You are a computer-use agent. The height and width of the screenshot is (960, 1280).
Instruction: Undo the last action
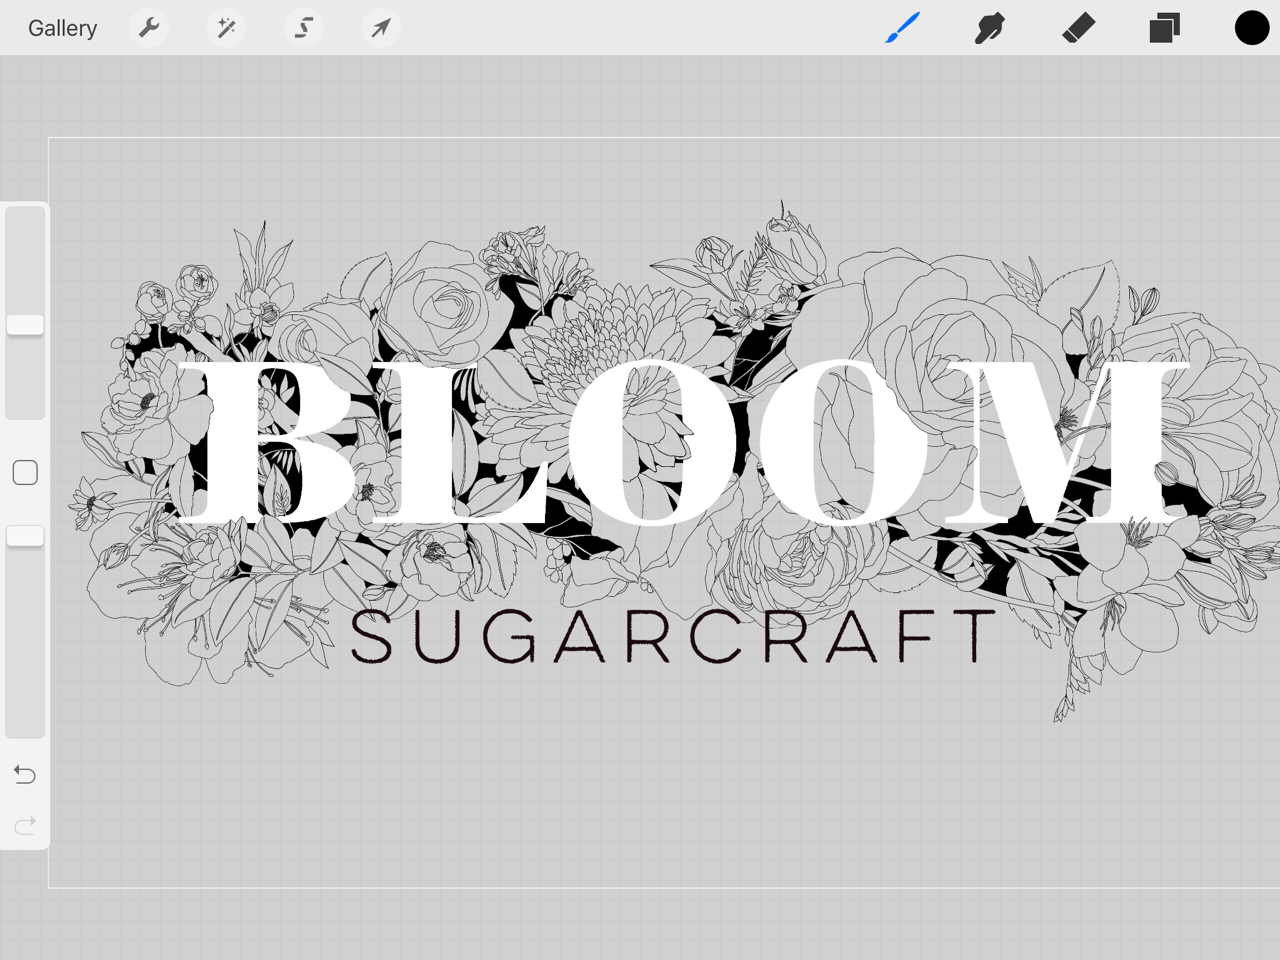(x=25, y=774)
